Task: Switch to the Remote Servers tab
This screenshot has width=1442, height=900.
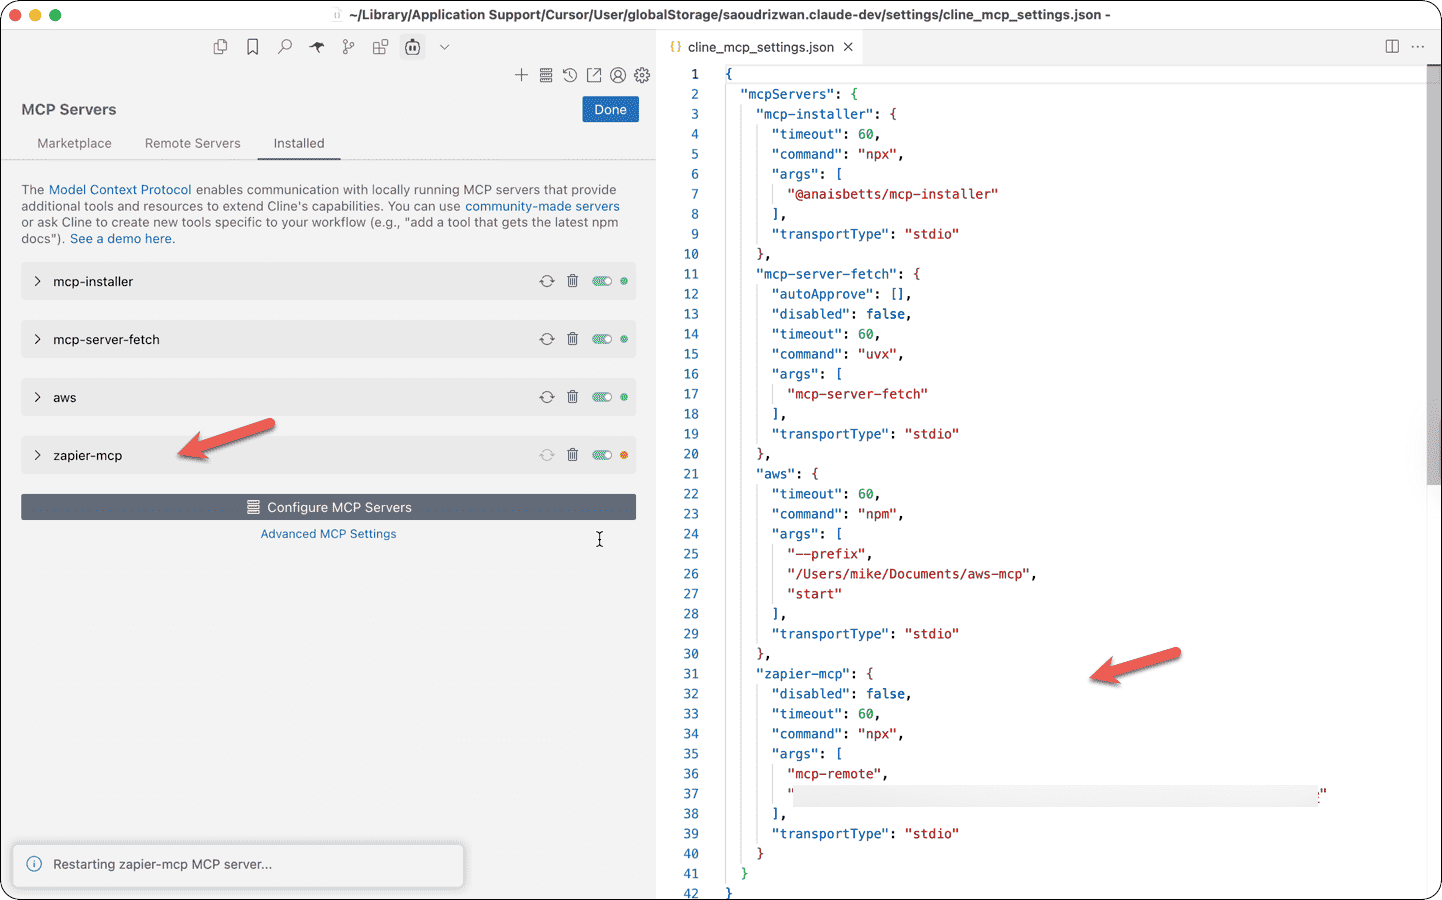Action: [193, 143]
